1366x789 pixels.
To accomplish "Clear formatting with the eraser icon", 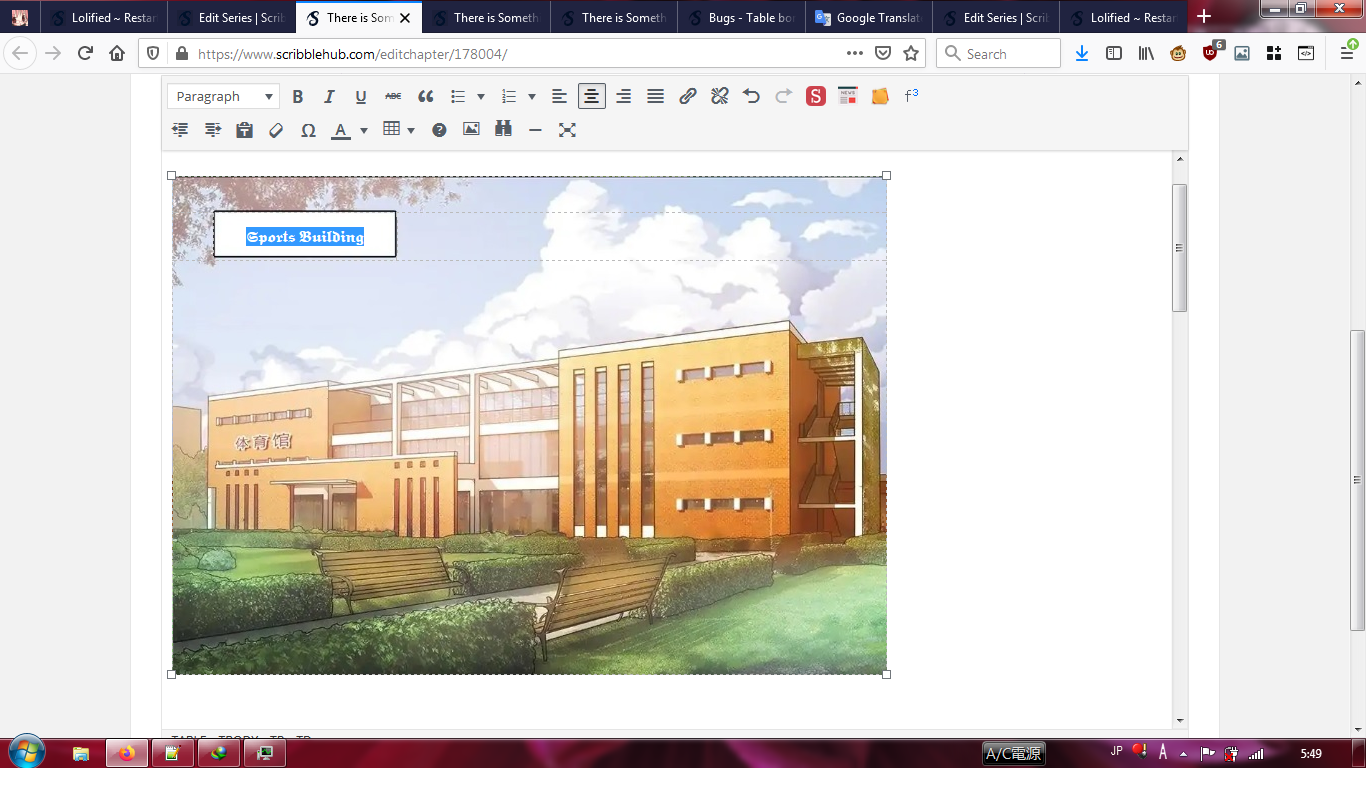I will pyautogui.click(x=276, y=129).
